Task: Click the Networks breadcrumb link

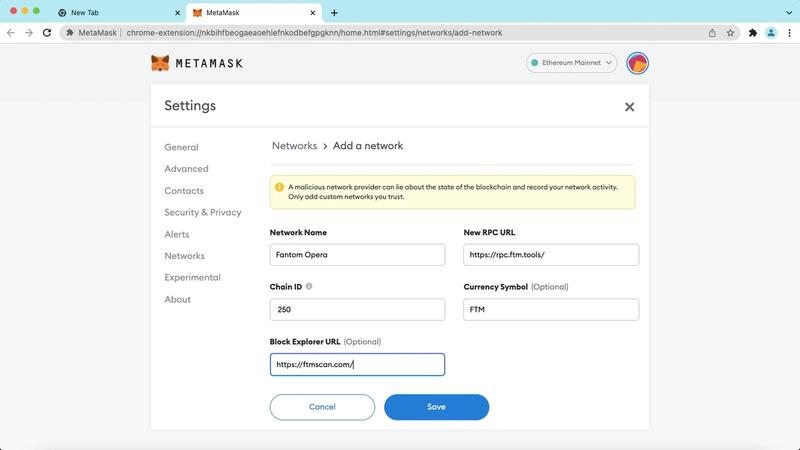Action: [x=294, y=145]
